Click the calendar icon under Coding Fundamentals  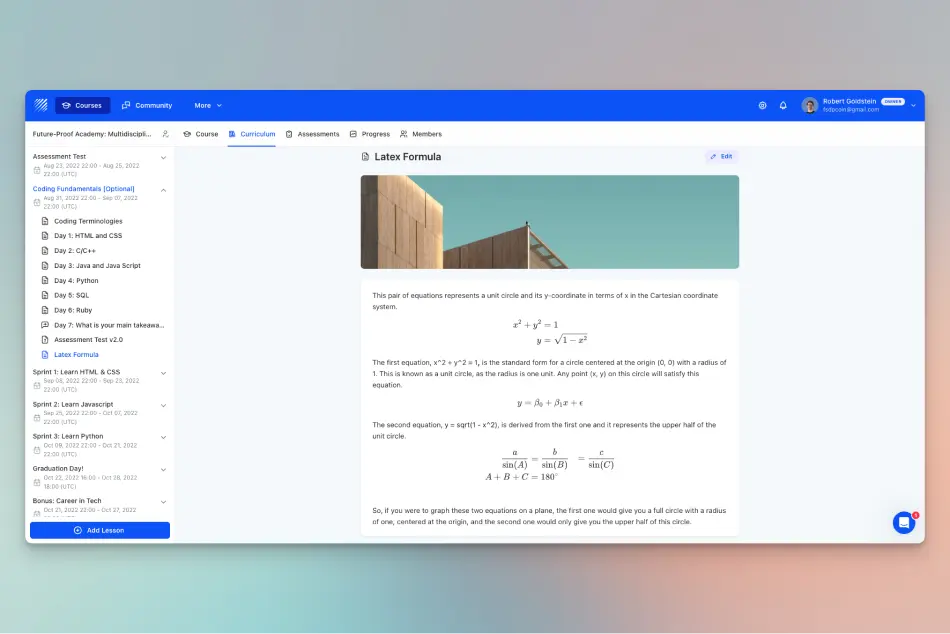[37, 202]
